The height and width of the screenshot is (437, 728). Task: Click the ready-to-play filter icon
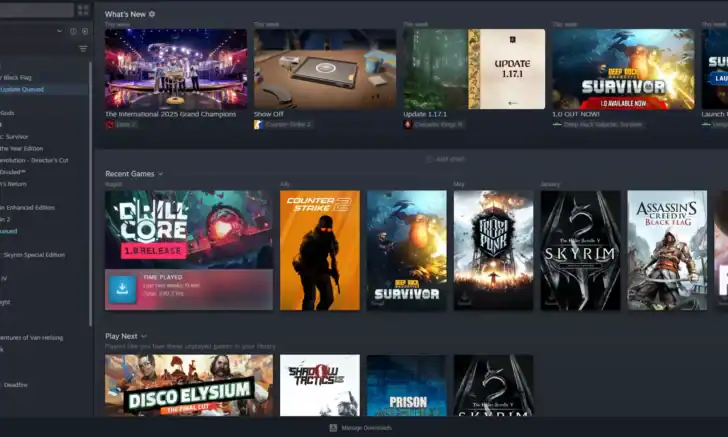coord(85,31)
